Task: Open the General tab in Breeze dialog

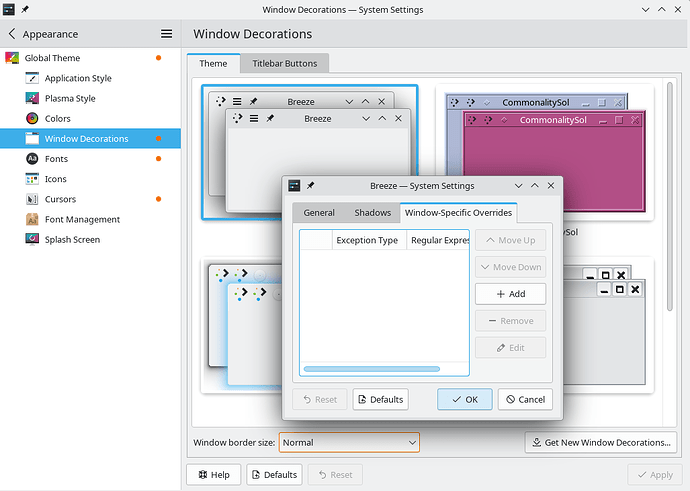Action: click(x=319, y=213)
